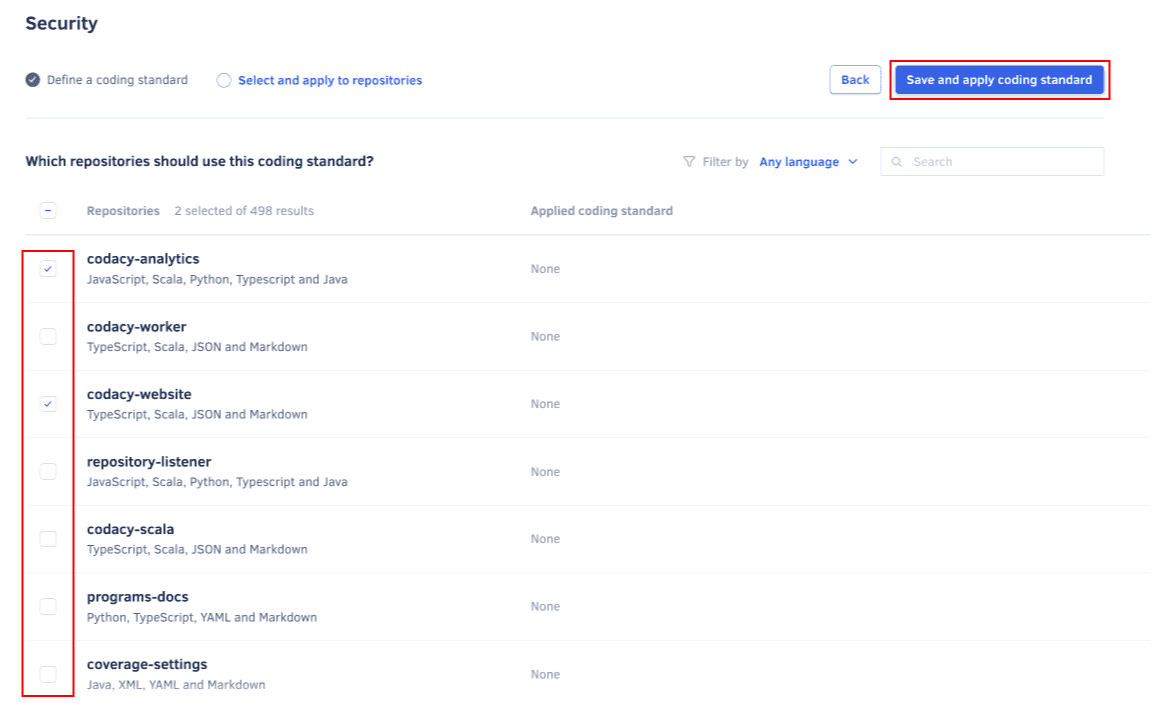Viewport: 1162px width, 715px height.
Task: Uncheck the codacy-website repository
Action: click(x=47, y=403)
